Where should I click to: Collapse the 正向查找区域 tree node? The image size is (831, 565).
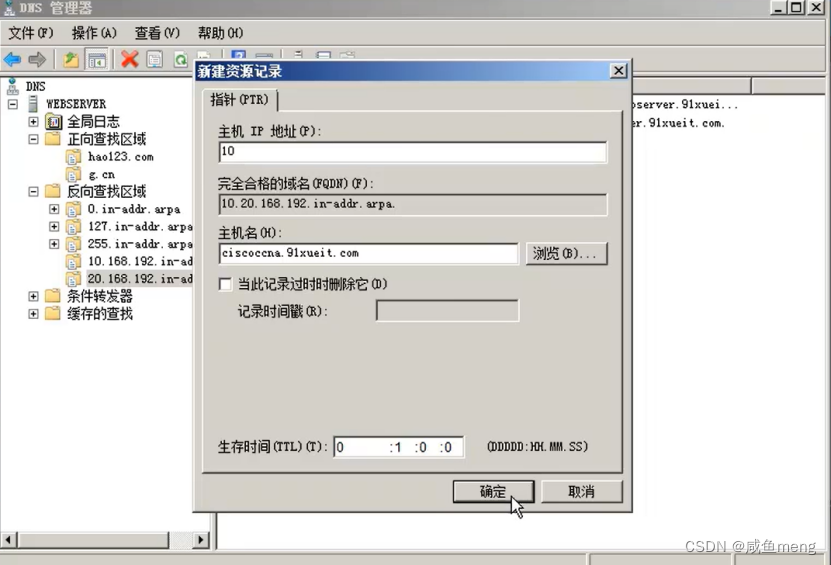click(x=33, y=139)
